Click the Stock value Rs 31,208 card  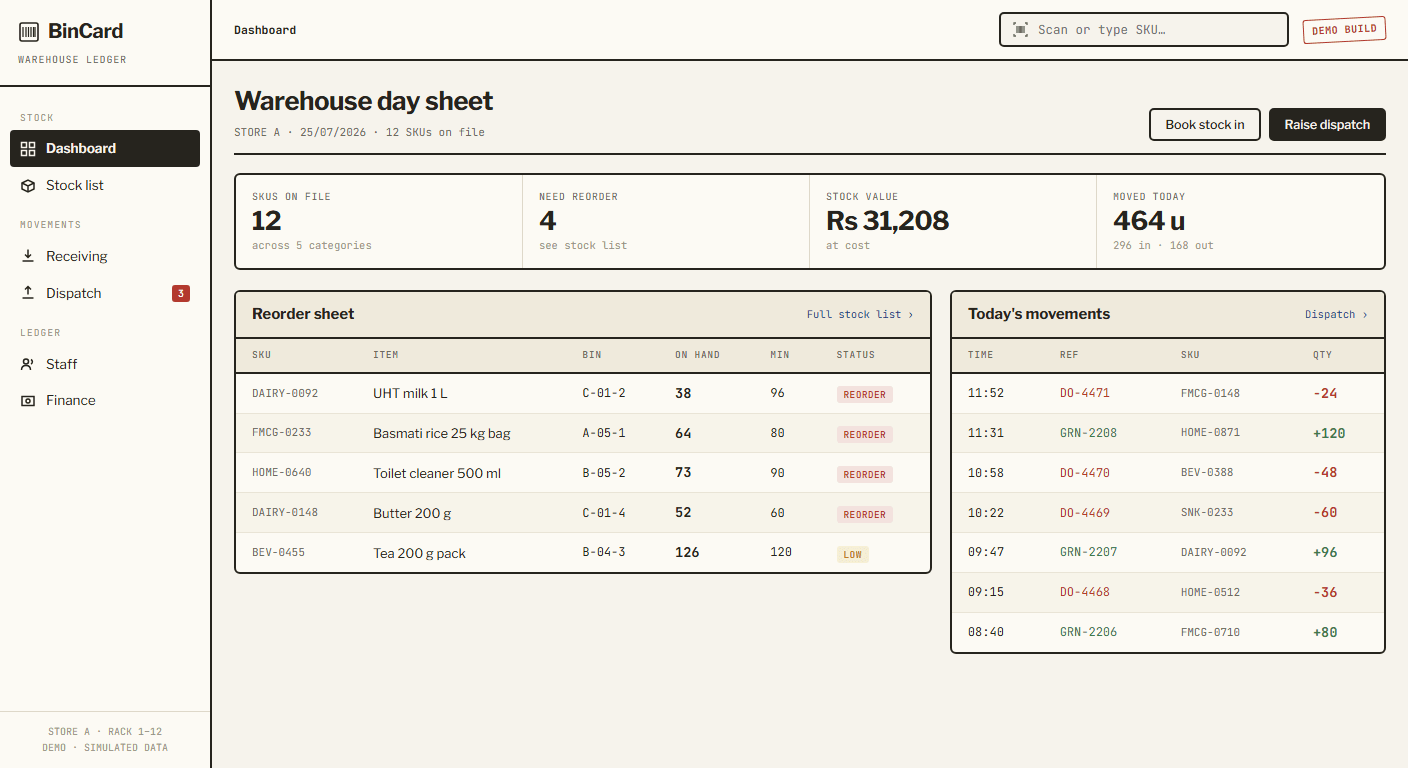point(953,222)
